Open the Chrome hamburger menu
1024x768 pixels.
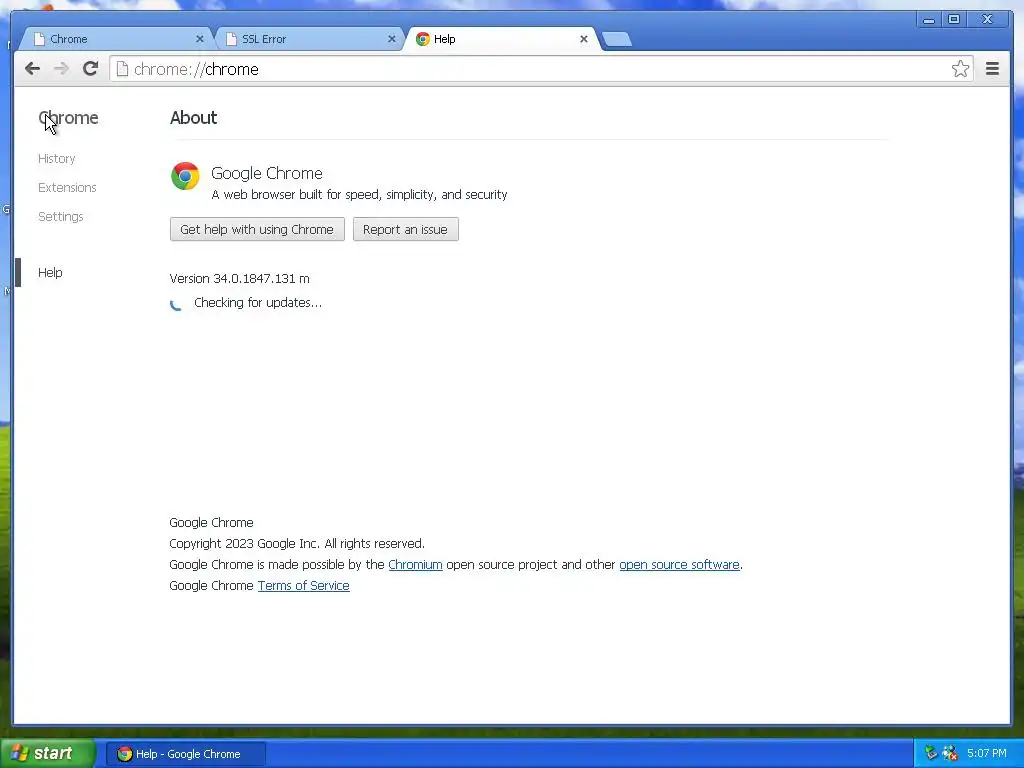tap(992, 69)
